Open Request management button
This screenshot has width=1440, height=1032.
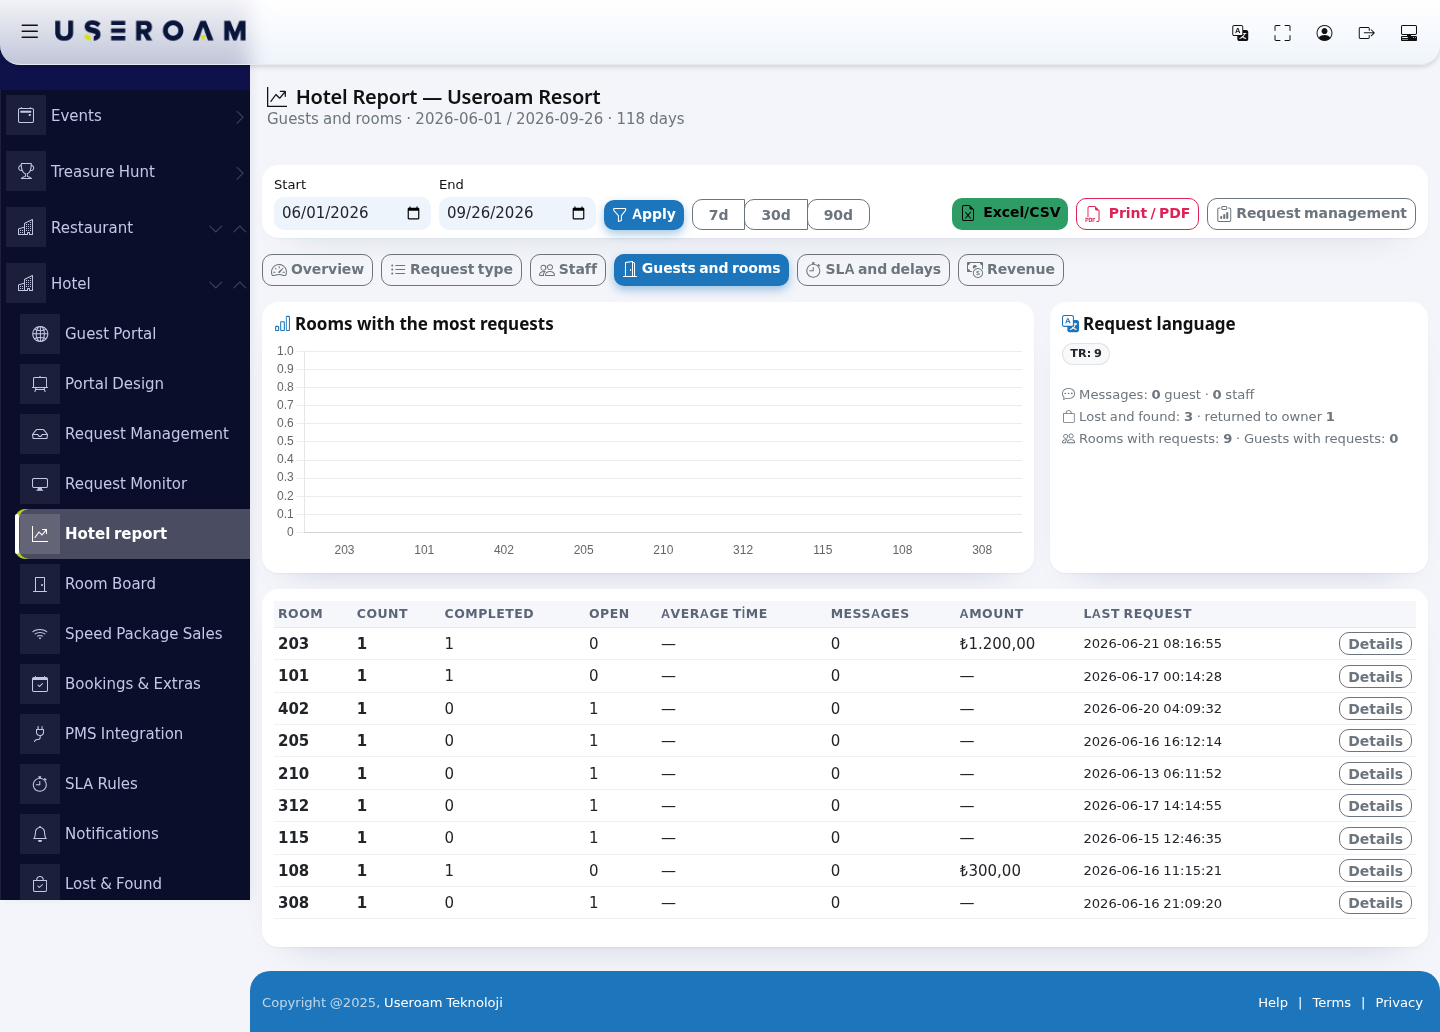1311,214
